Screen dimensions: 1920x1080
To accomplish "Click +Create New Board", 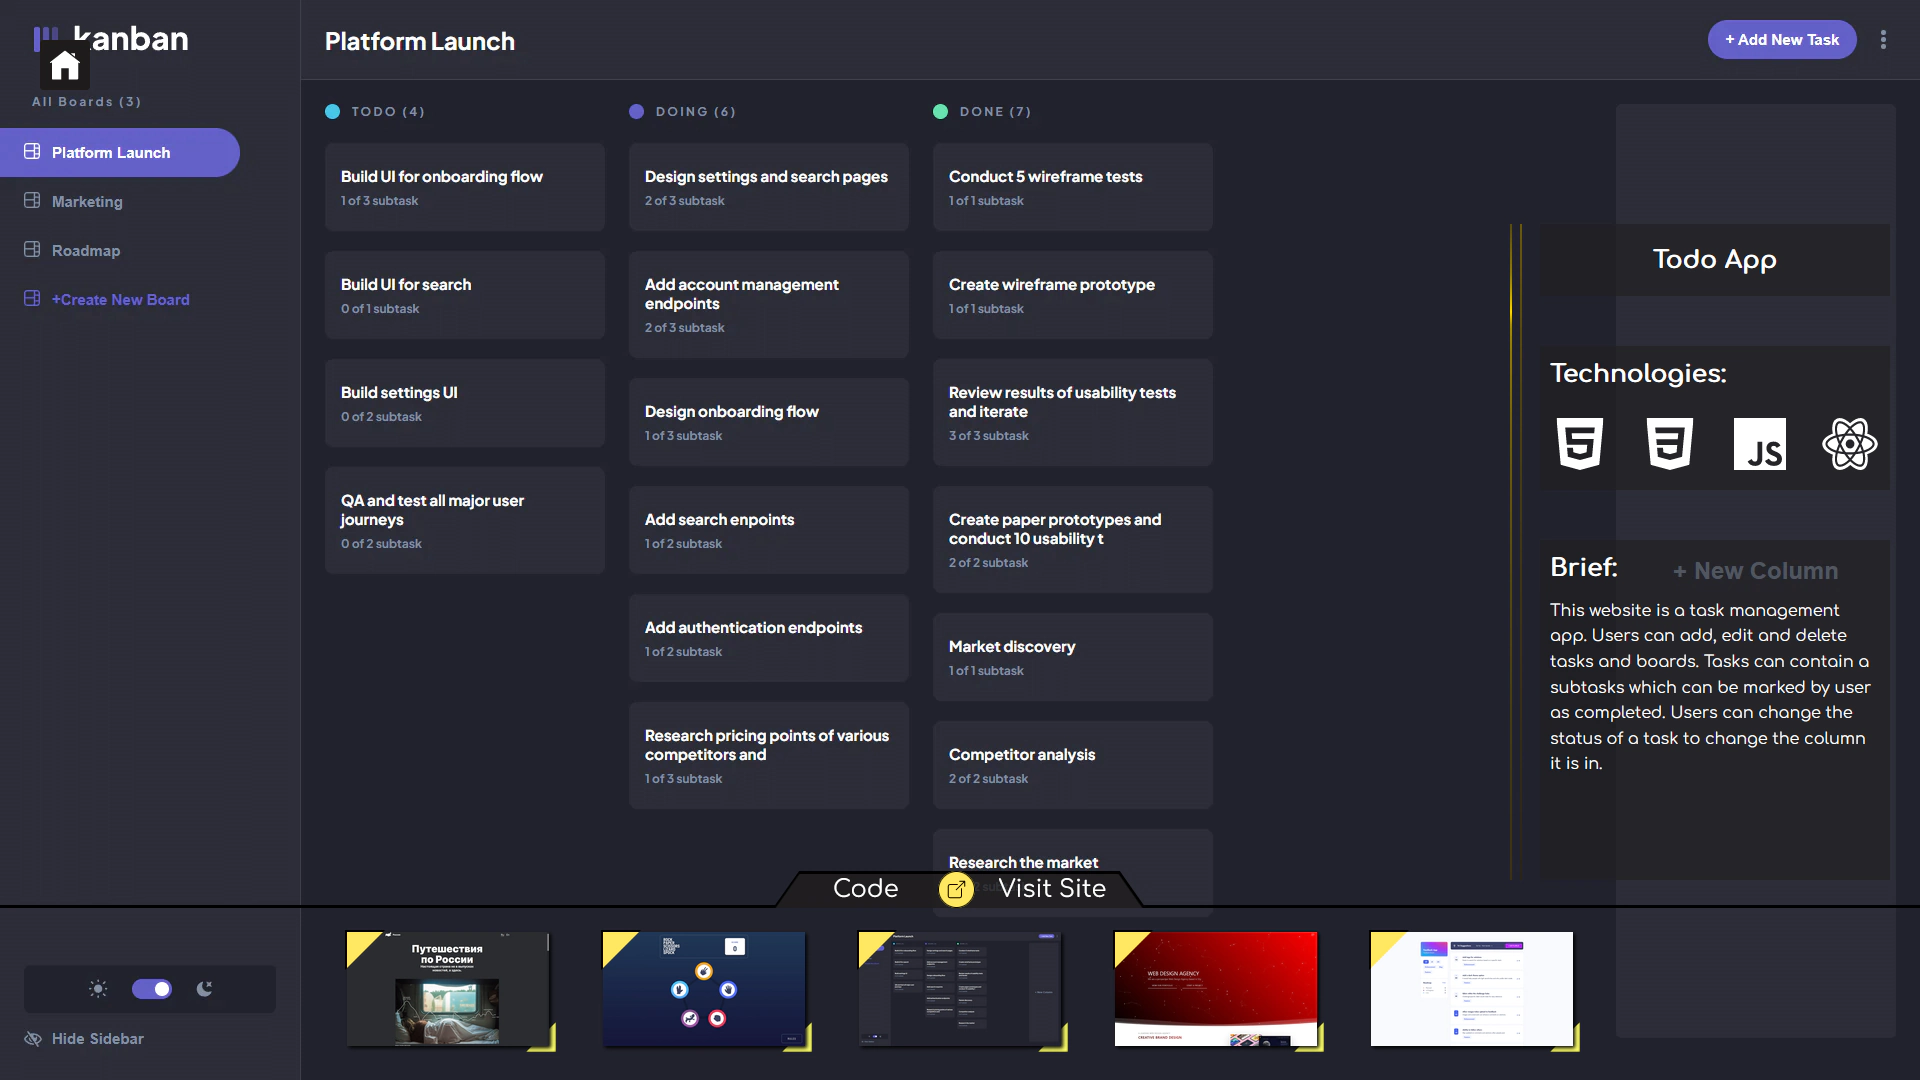I will [x=120, y=299].
